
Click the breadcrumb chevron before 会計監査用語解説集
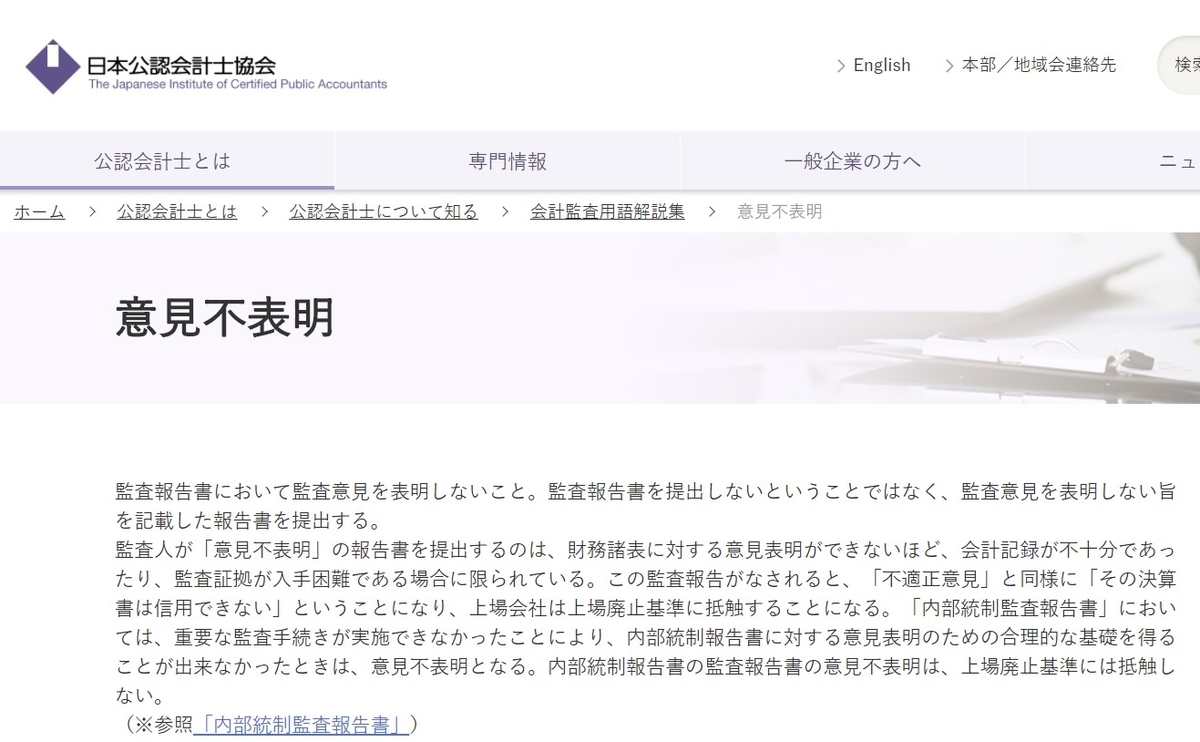click(506, 212)
